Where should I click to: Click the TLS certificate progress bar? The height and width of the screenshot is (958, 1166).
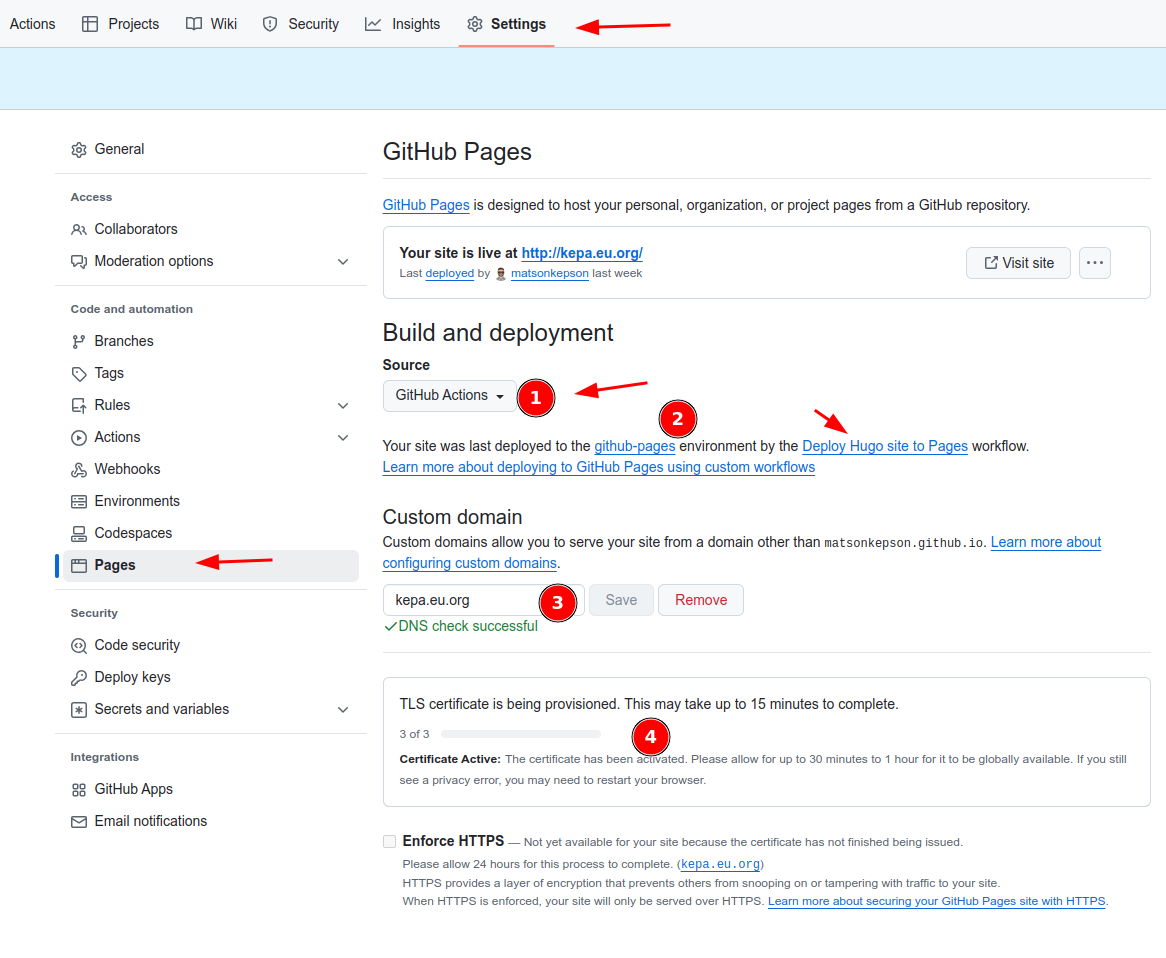coord(520,734)
